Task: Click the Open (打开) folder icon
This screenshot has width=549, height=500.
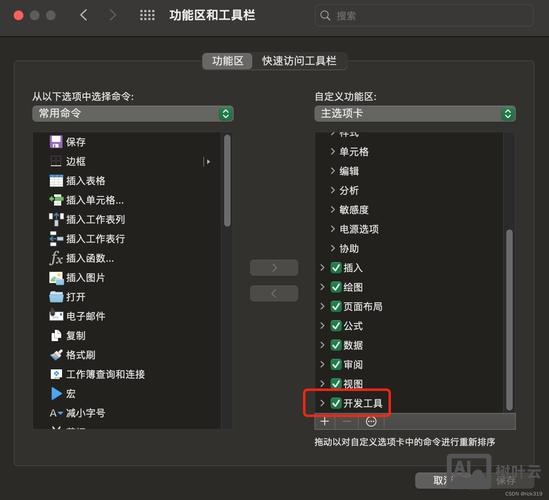Action: click(56, 297)
